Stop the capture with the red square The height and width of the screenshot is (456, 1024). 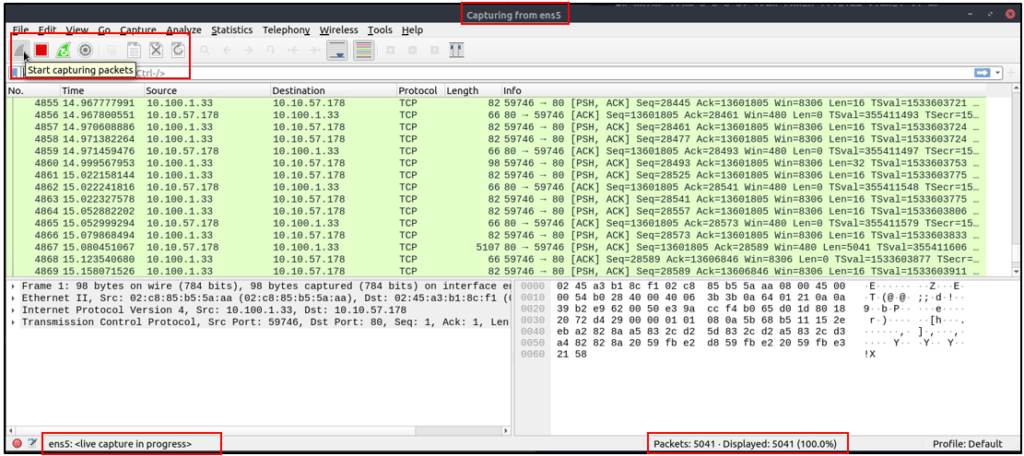(42, 50)
